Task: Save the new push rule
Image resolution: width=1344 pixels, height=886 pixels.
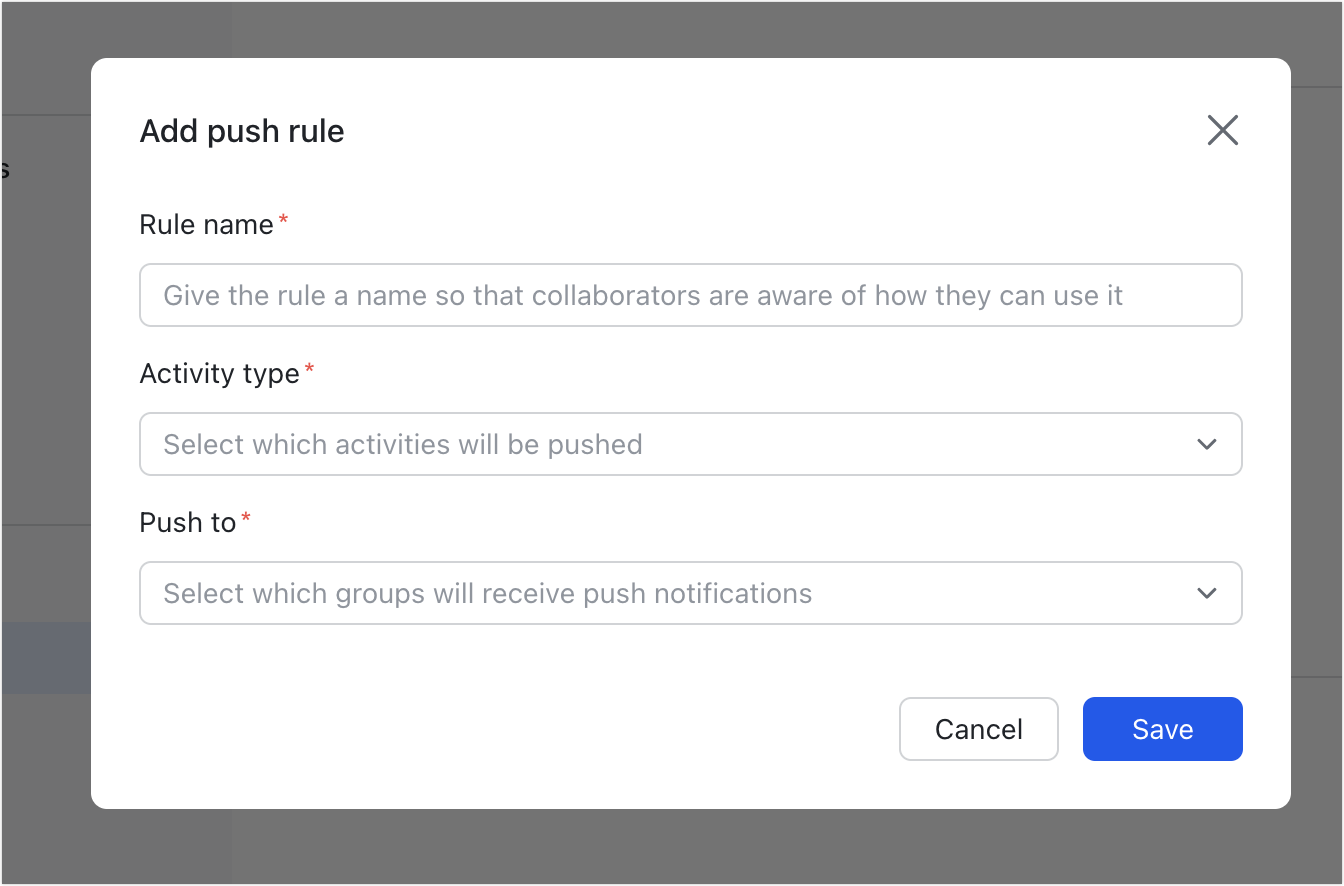Action: (1162, 729)
